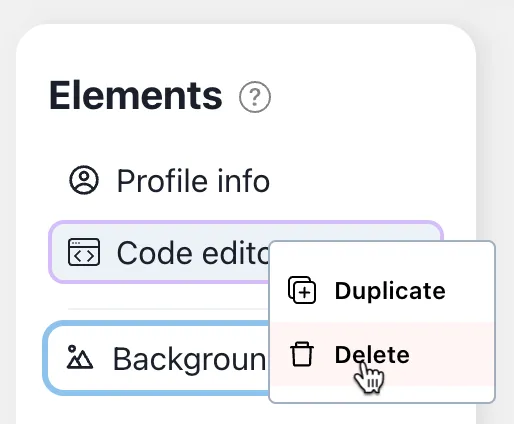514x424 pixels.
Task: Click the word Delete in the menu
Action: 372,354
